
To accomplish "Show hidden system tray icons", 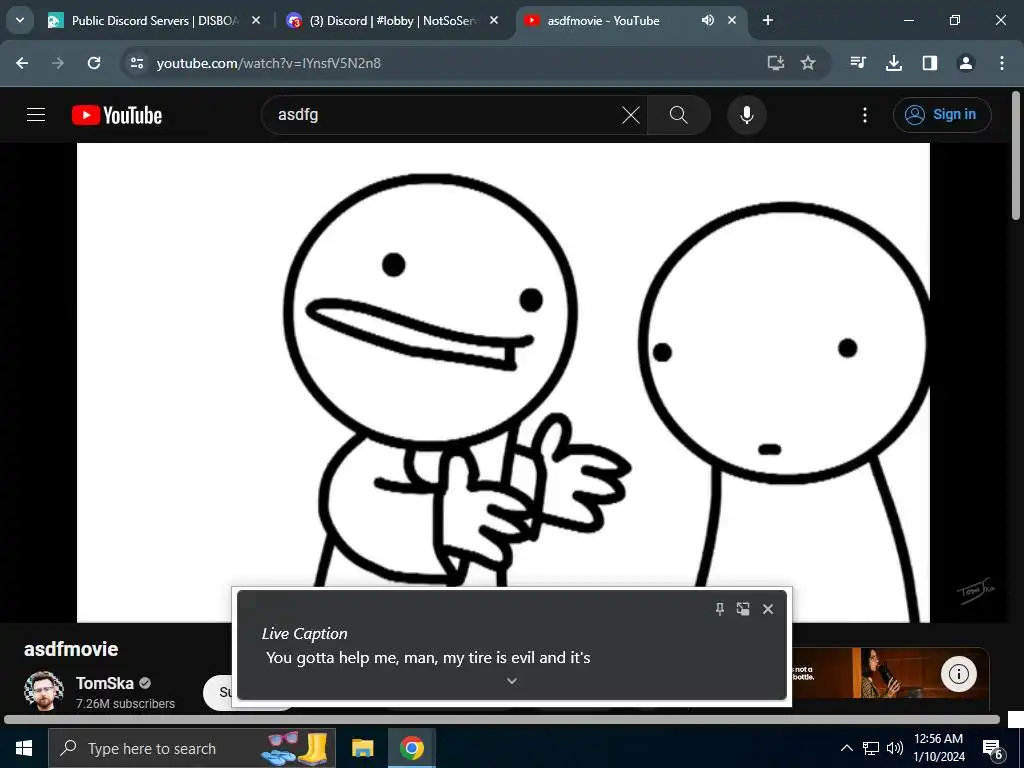I will tap(846, 748).
